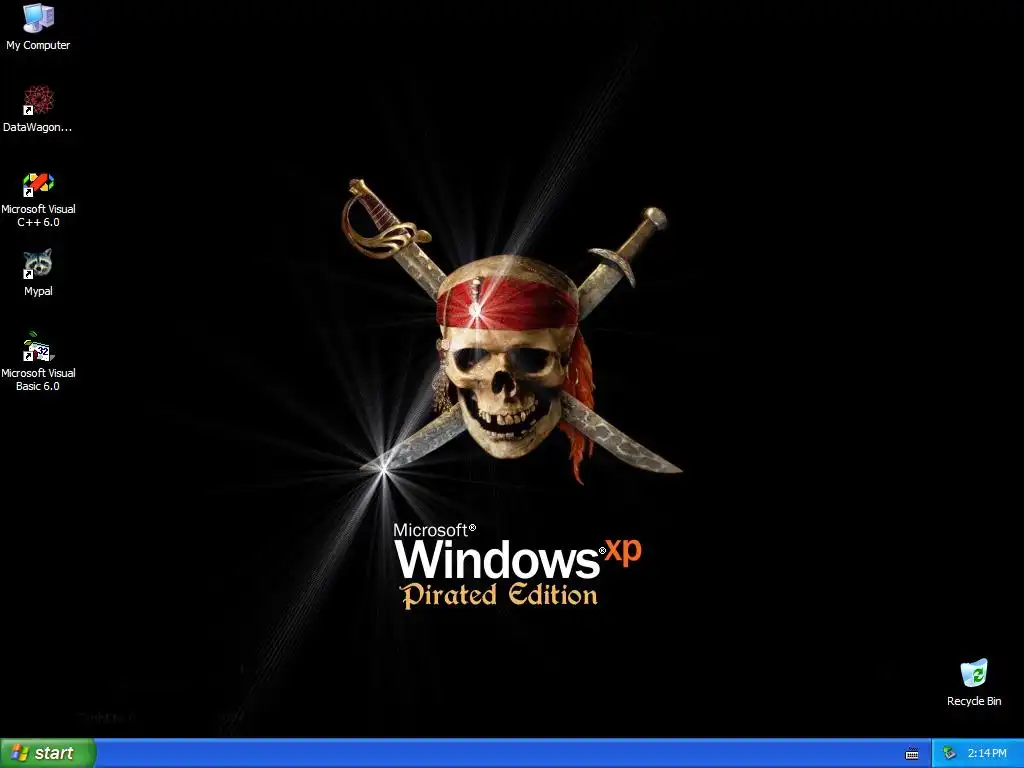This screenshot has width=1024, height=768.
Task: Click the keyboard language bar icon
Action: 912,754
